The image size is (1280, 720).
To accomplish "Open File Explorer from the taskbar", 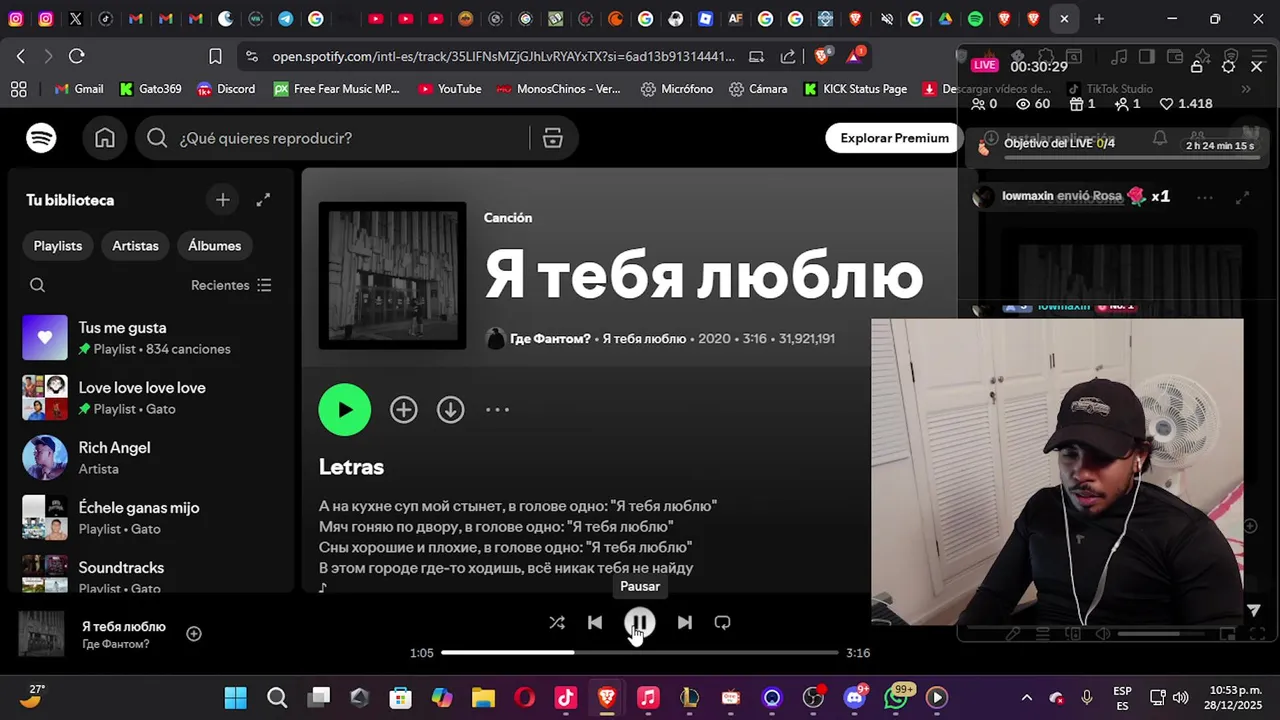I will tap(483, 698).
